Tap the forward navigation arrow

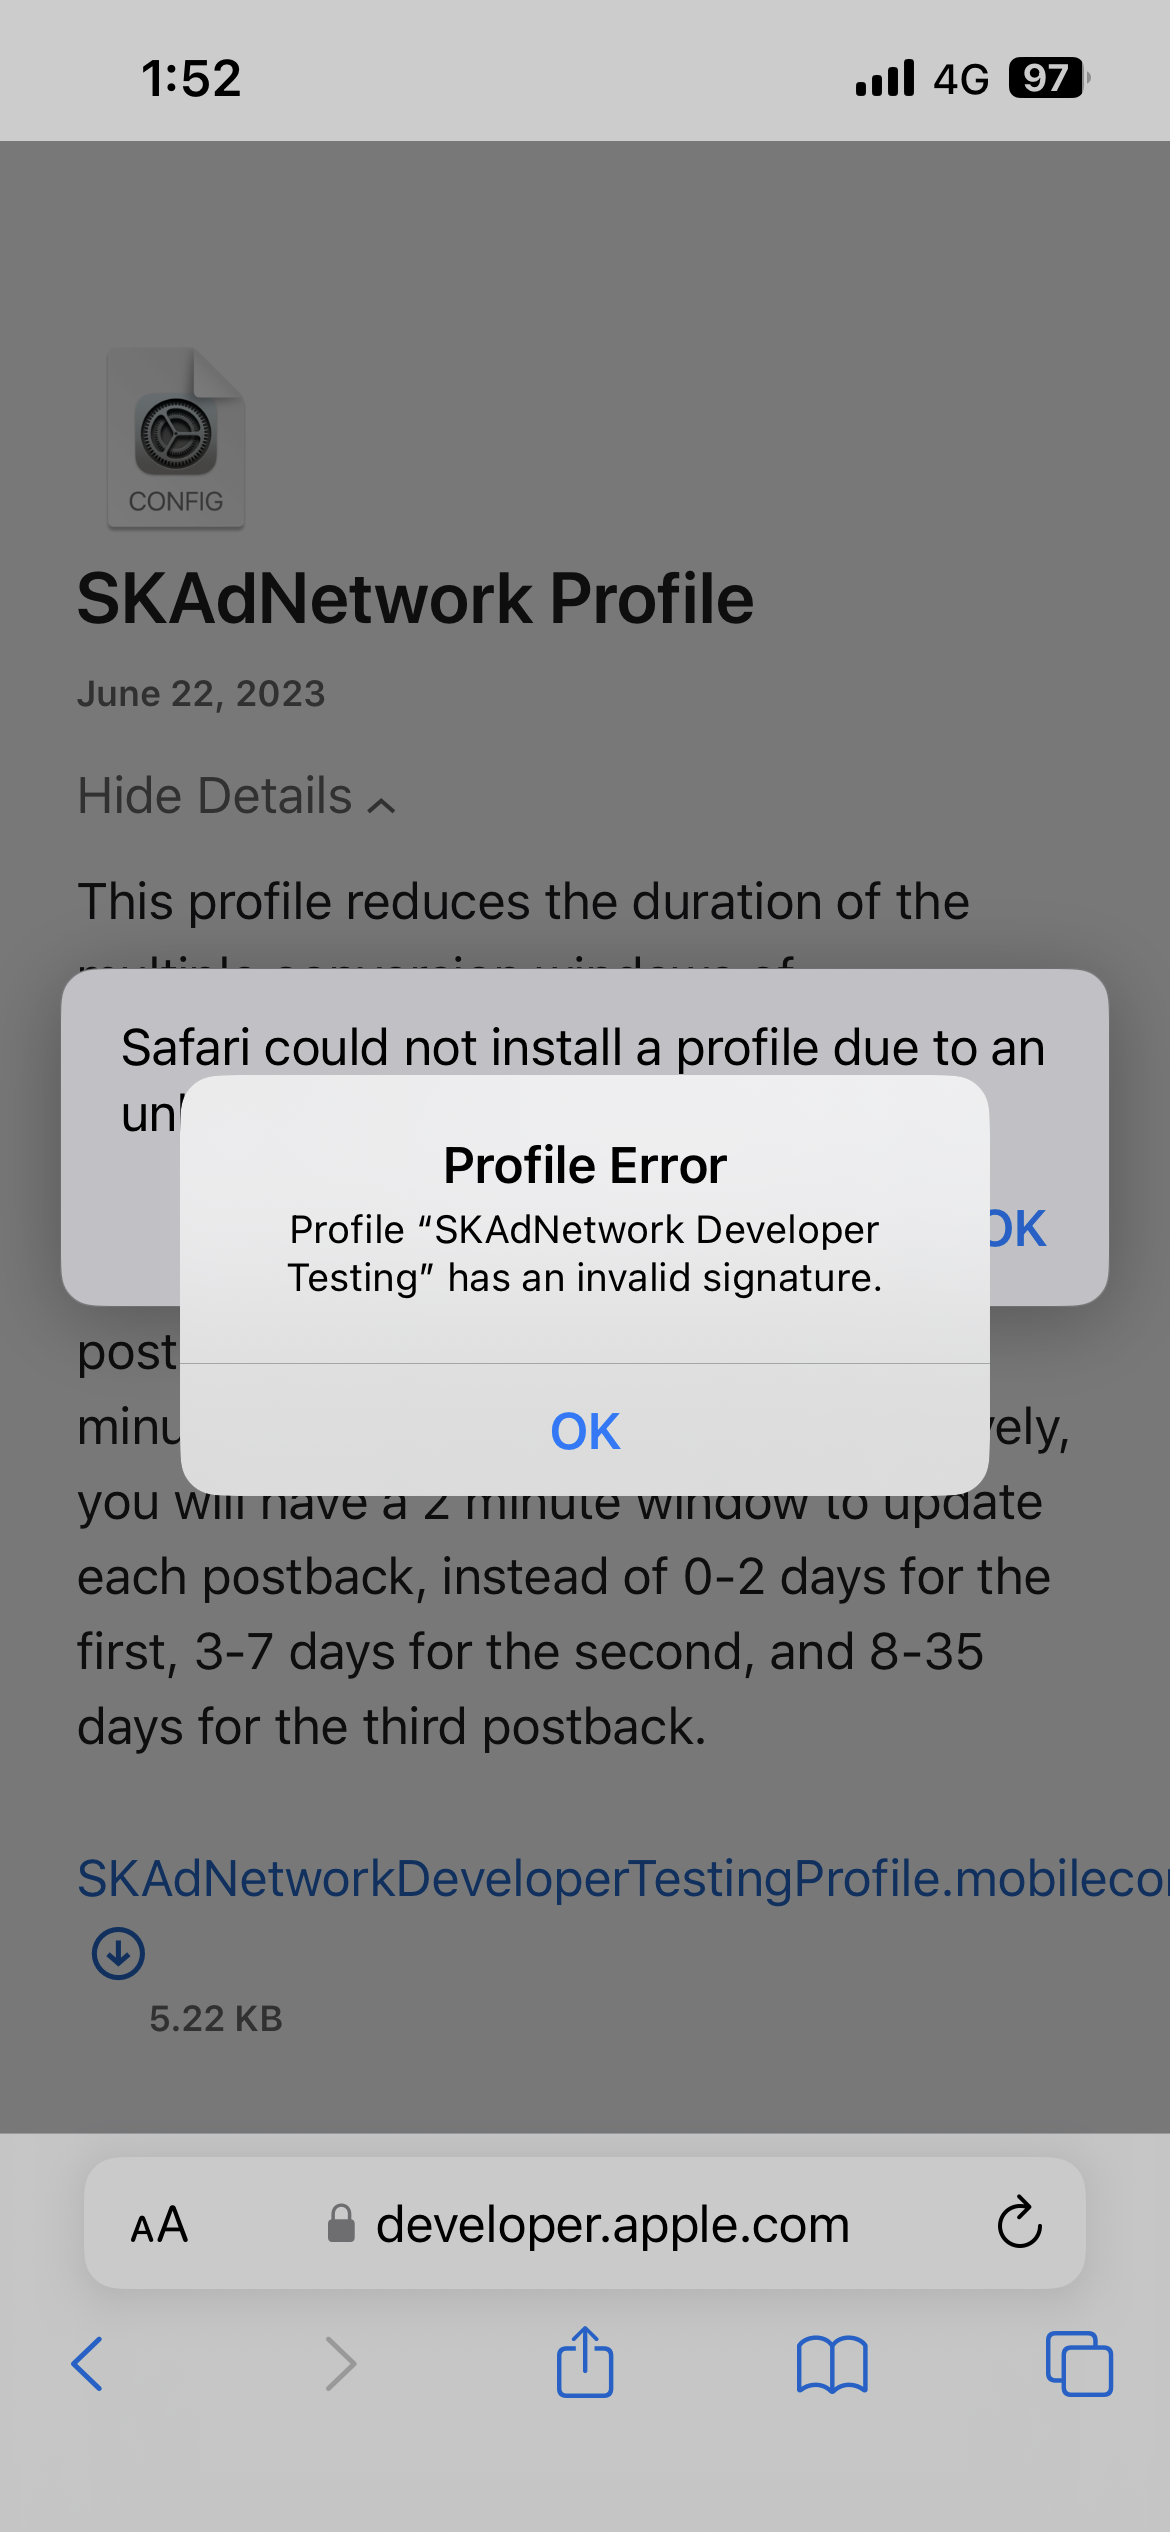(340, 2364)
